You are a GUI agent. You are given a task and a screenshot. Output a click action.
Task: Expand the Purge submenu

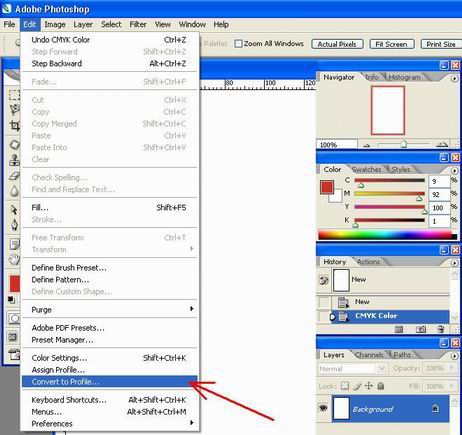click(x=110, y=310)
